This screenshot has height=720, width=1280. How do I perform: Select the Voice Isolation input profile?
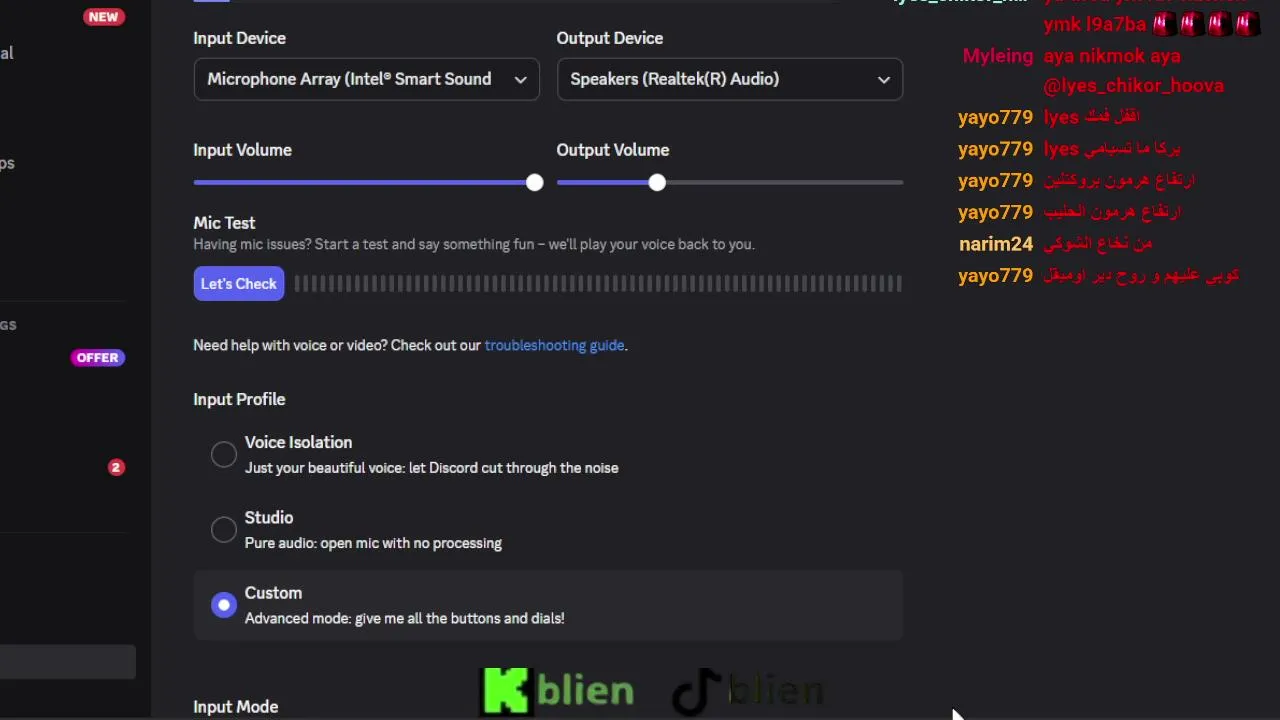tap(224, 454)
